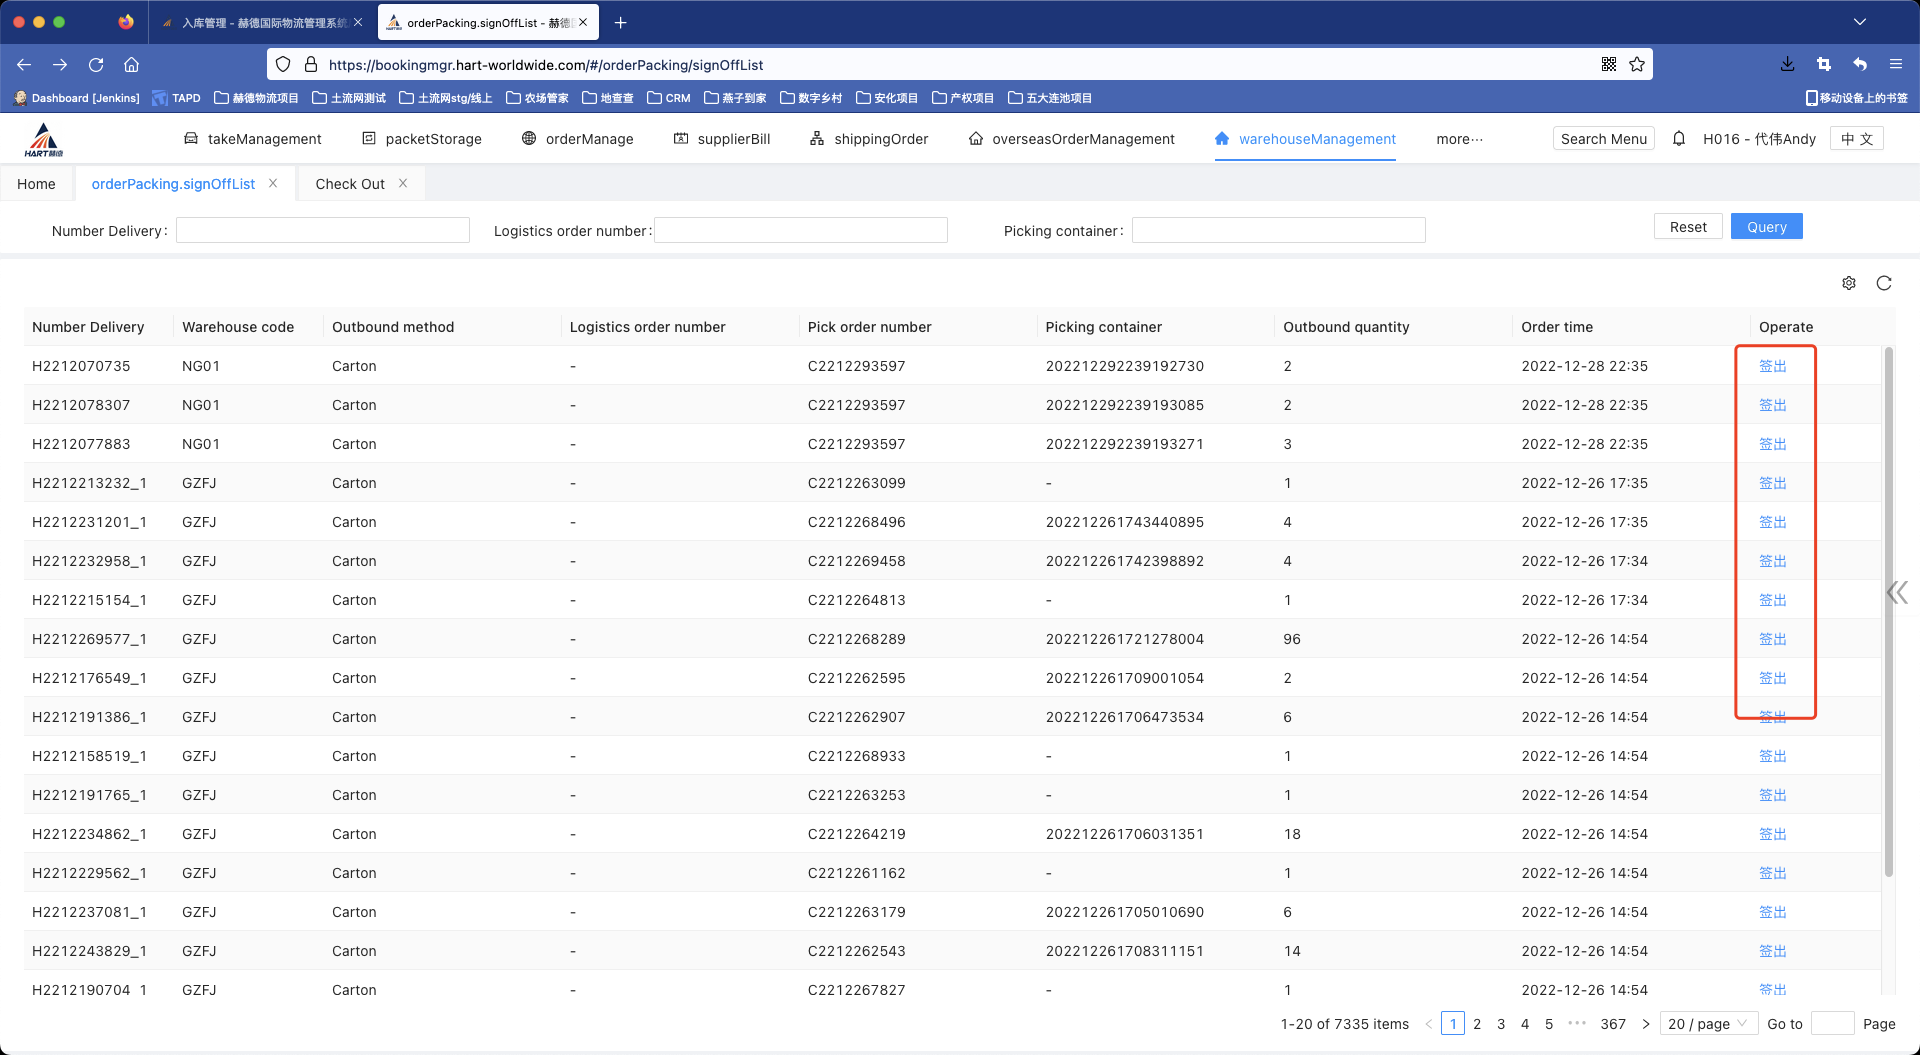Click the vertical table scrollbar

1888,610
